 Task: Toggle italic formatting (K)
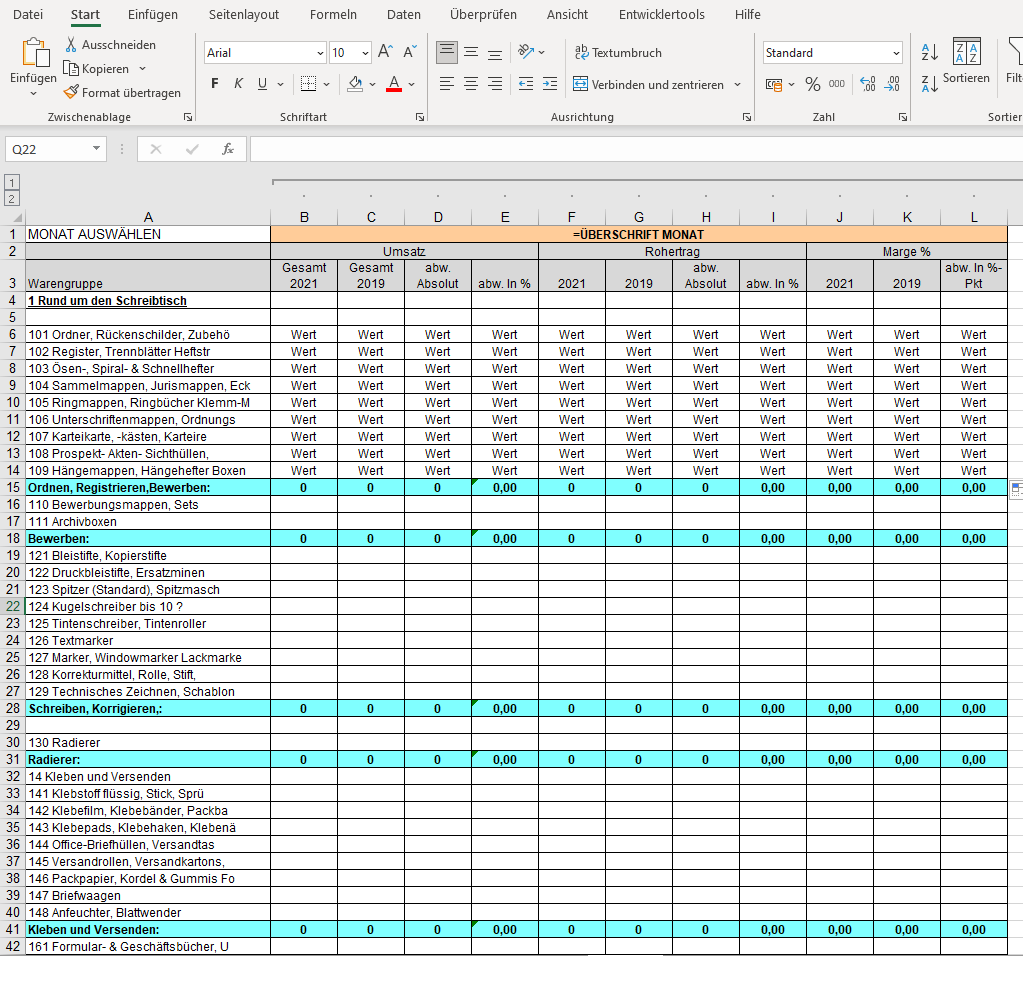pos(239,84)
